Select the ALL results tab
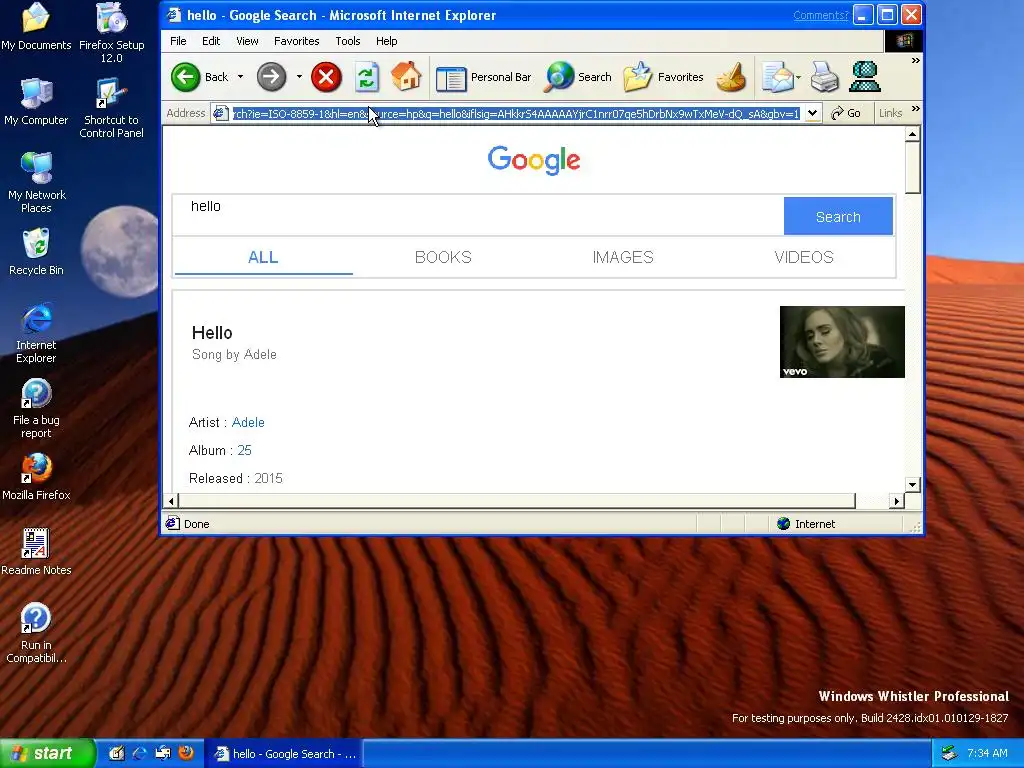This screenshot has height=768, width=1024. click(263, 257)
